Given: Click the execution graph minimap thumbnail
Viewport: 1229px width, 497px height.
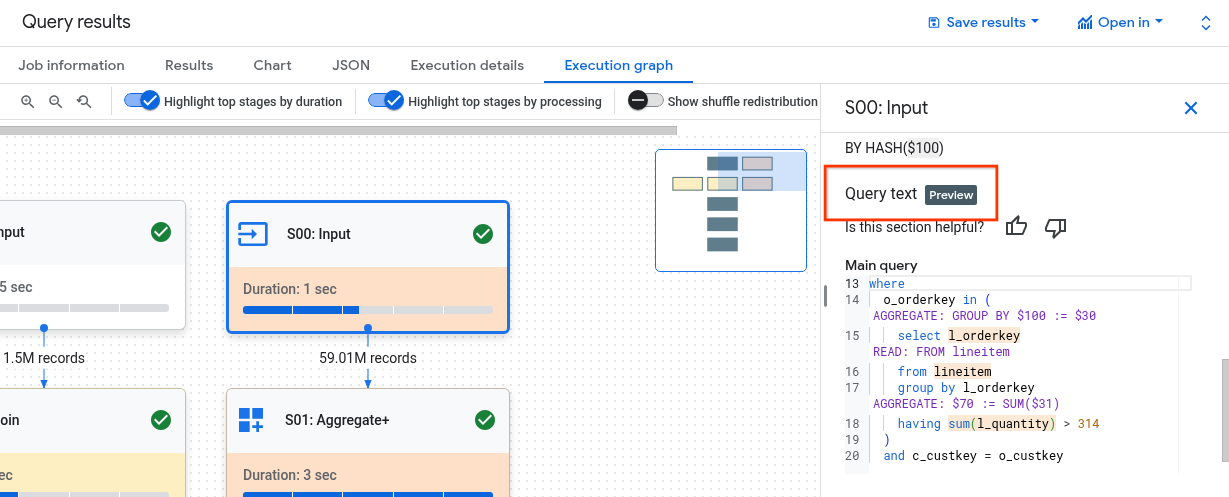Looking at the screenshot, I should 730,210.
